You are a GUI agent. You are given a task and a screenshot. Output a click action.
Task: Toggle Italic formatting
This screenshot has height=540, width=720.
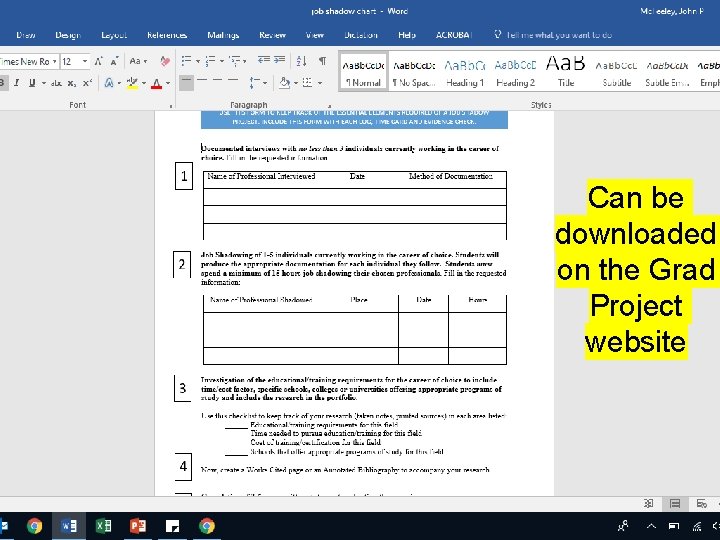point(17,83)
